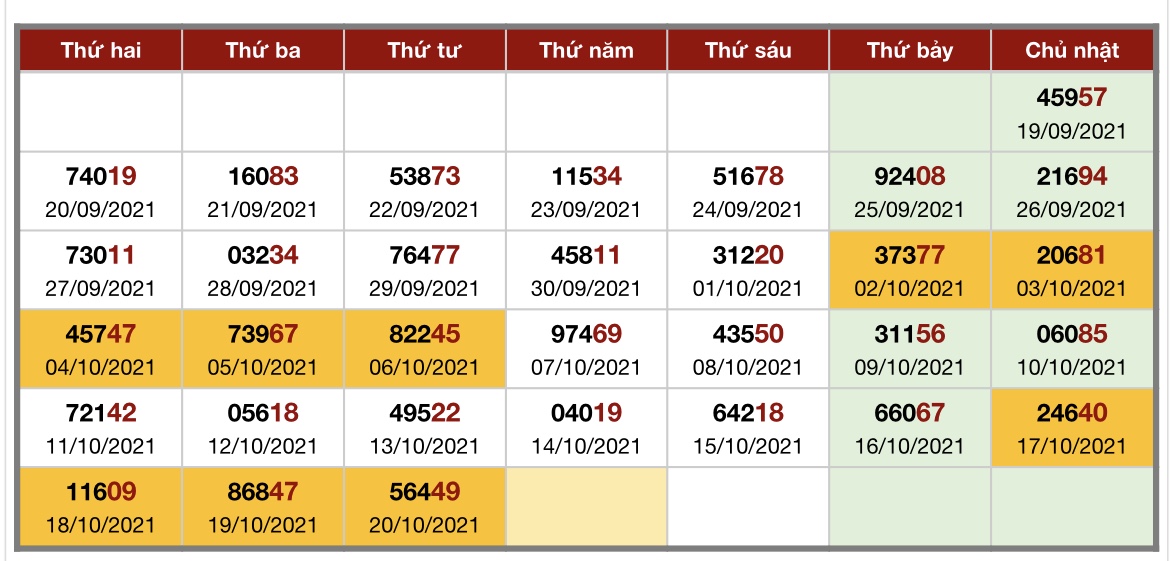1170x561 pixels.
Task: Click the Thứ sáu column header
Action: coord(748,50)
